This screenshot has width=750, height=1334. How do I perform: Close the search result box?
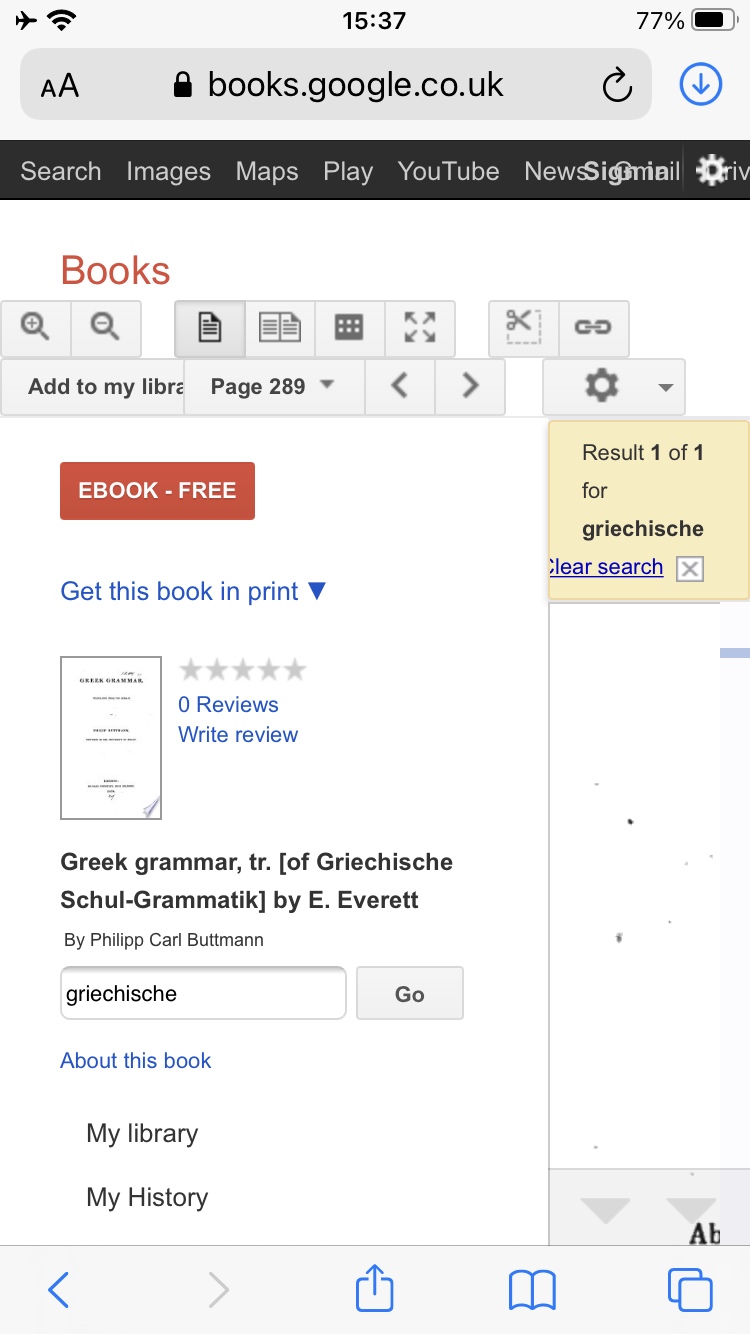[x=690, y=569]
